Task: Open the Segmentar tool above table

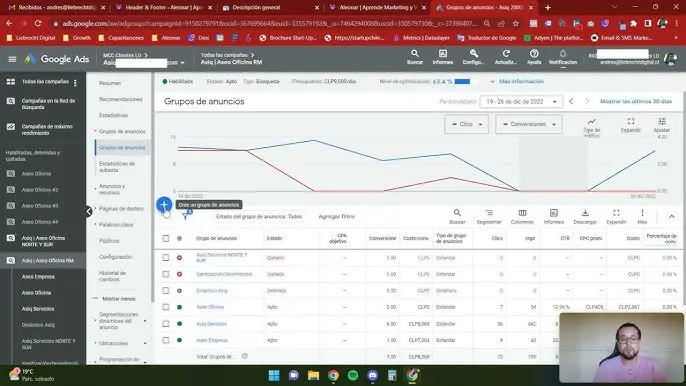Action: 489,216
